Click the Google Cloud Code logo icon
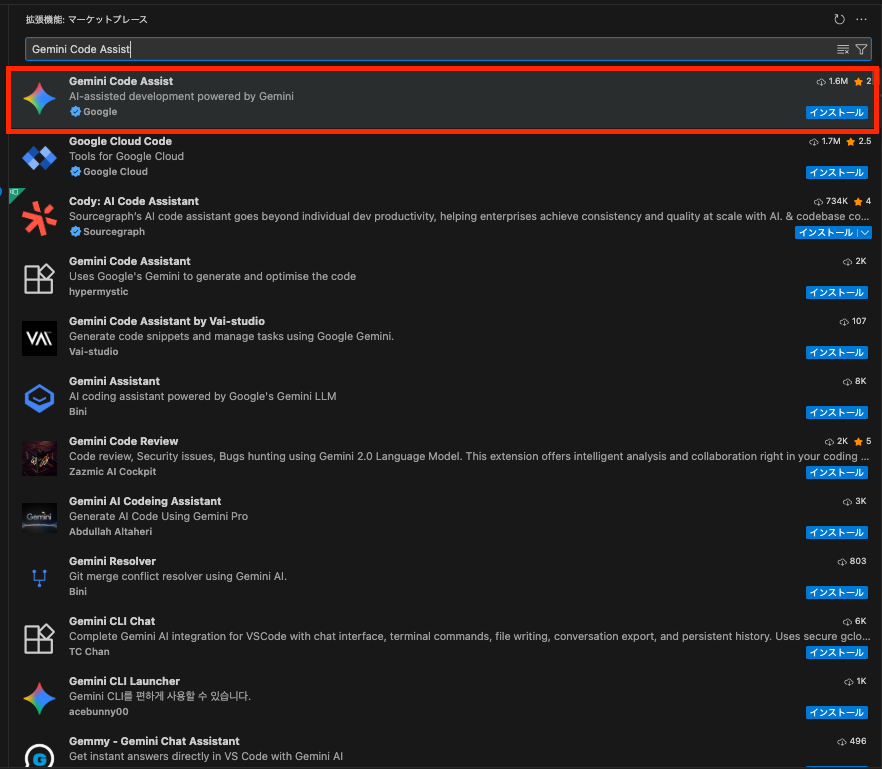The width and height of the screenshot is (882, 769). click(39, 158)
